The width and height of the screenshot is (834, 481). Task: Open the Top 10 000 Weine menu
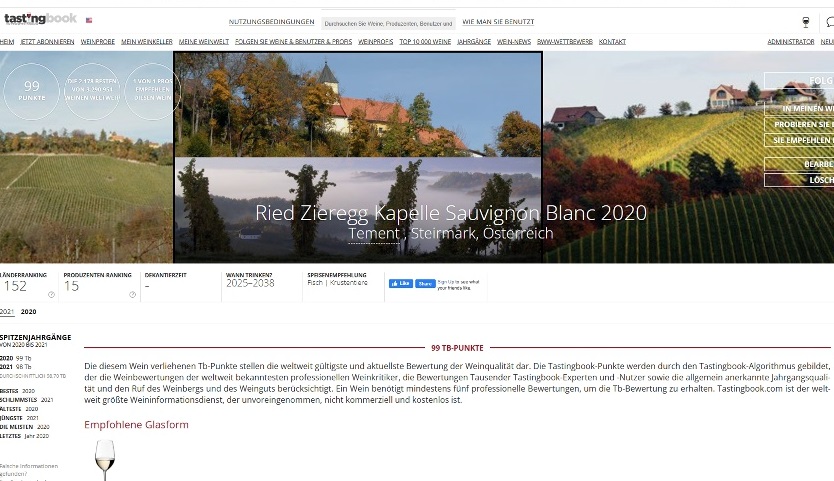pyautogui.click(x=425, y=42)
